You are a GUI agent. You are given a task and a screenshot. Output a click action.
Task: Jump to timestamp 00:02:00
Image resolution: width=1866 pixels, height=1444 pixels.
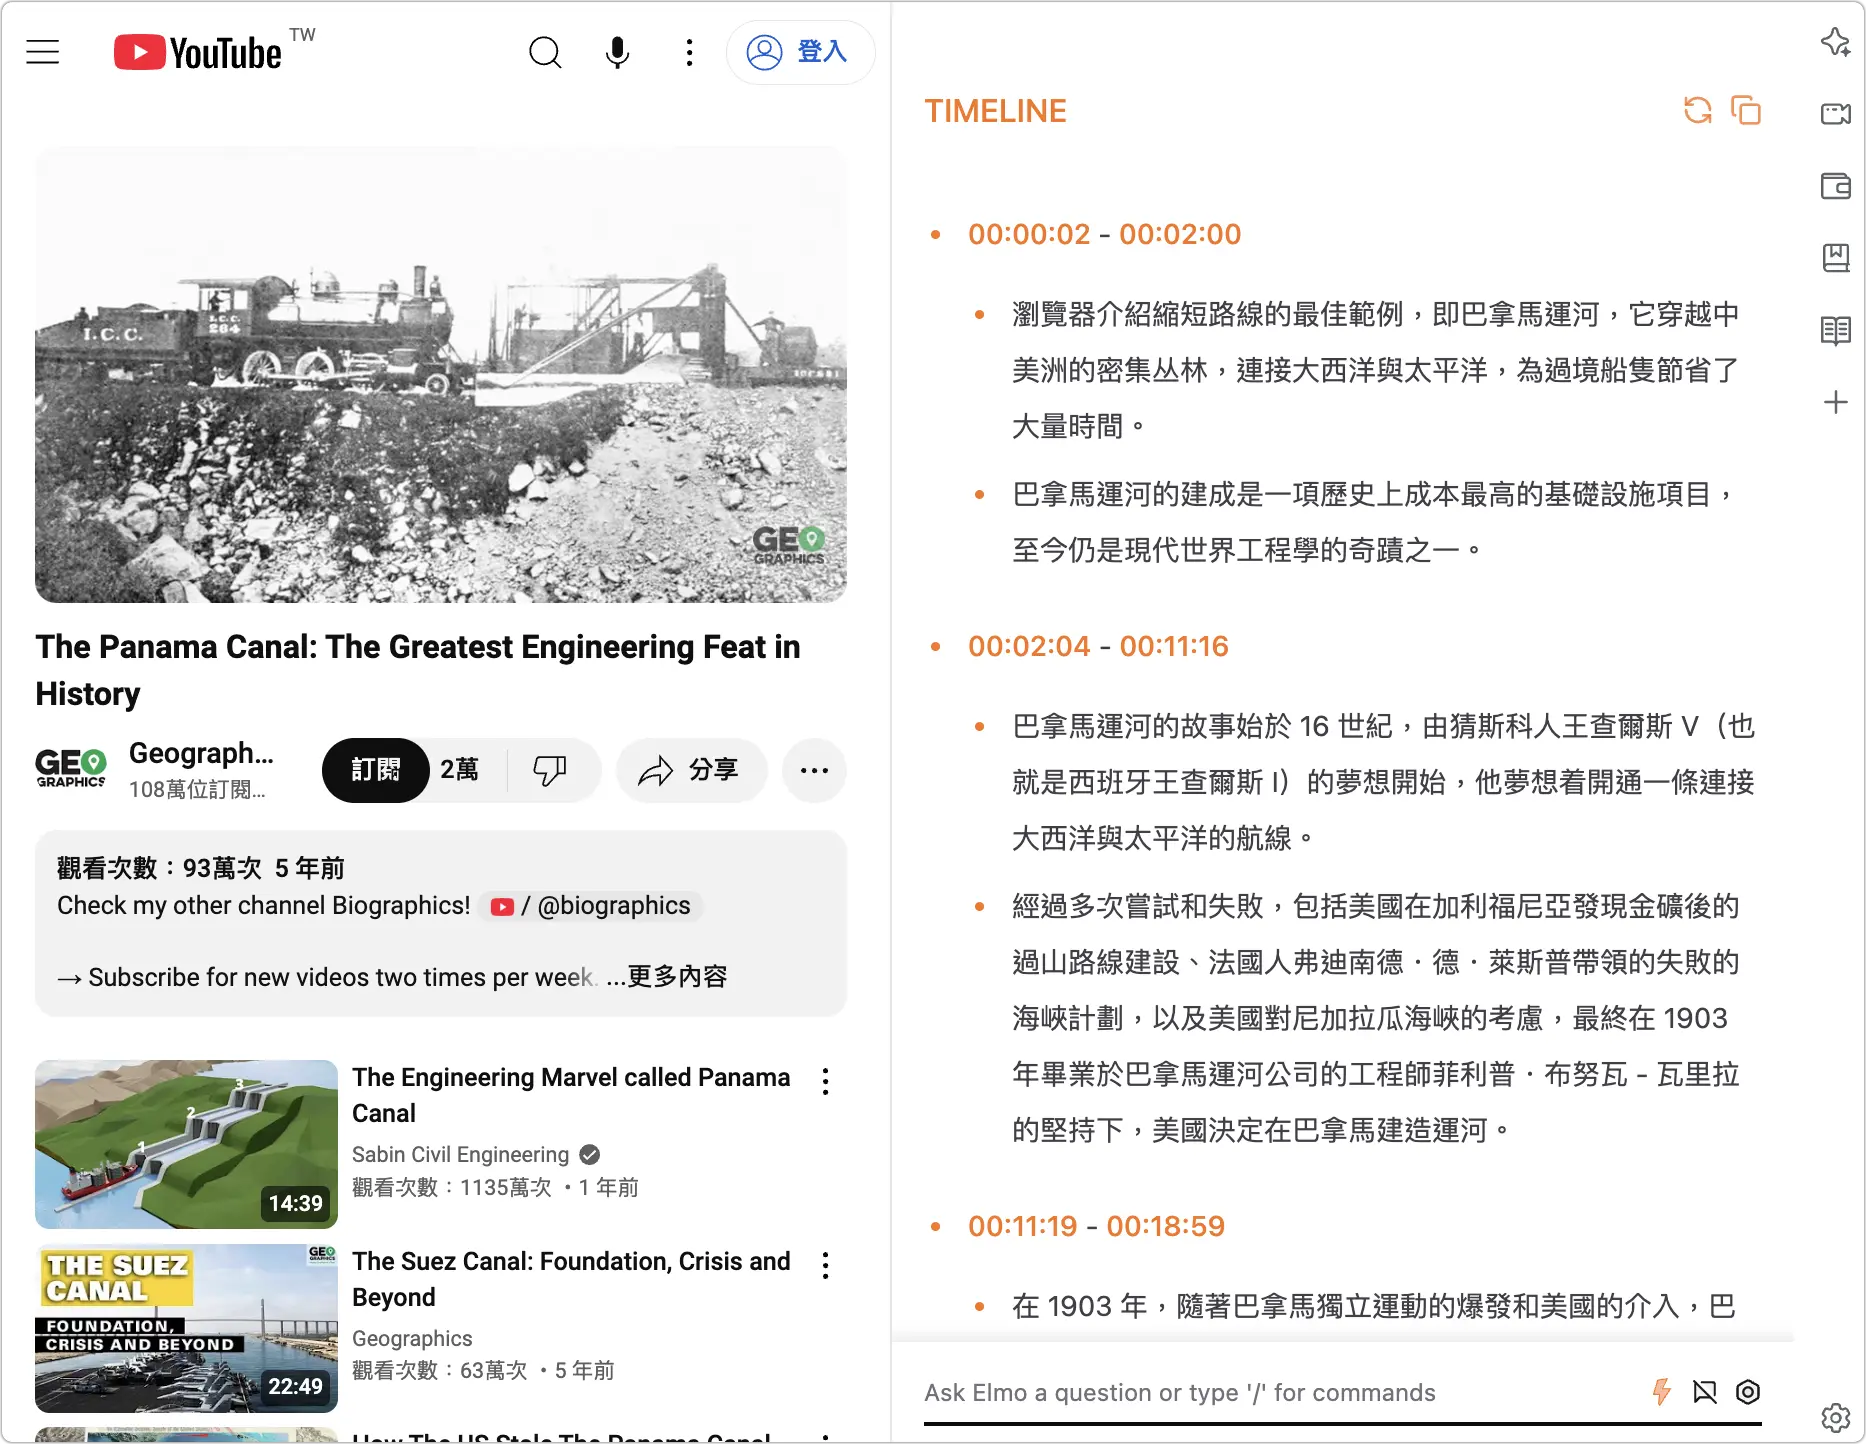tap(1180, 234)
